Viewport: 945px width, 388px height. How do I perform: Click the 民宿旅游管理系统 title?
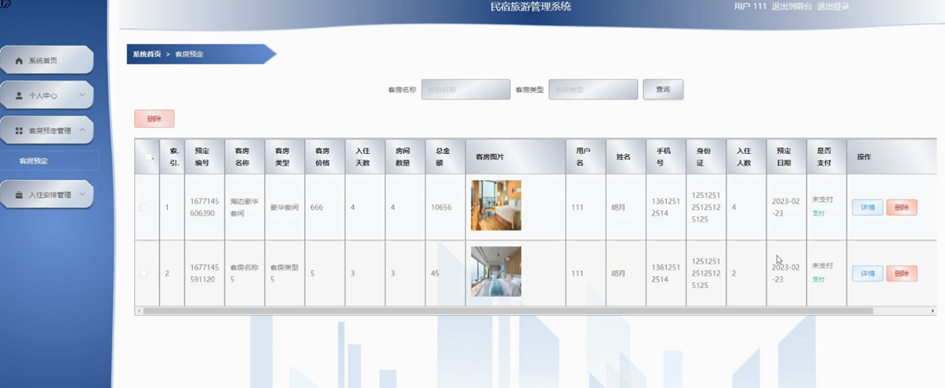[531, 7]
